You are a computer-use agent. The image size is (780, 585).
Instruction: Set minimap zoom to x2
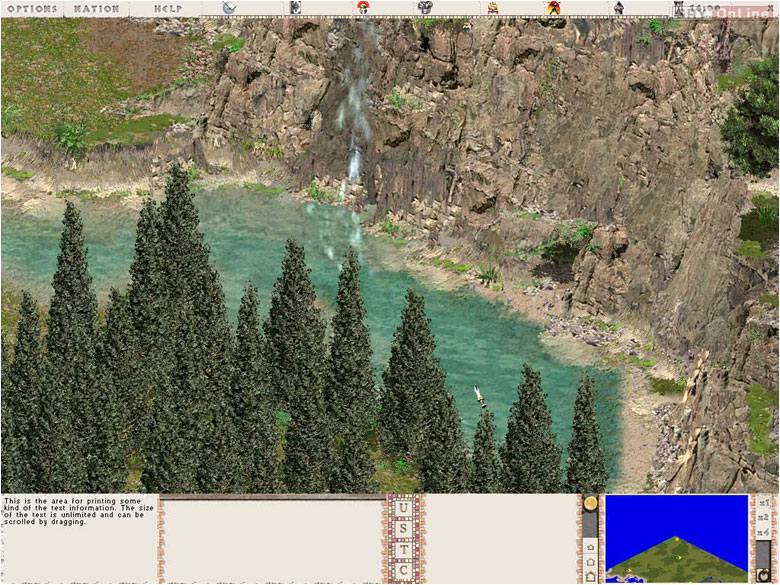764,518
